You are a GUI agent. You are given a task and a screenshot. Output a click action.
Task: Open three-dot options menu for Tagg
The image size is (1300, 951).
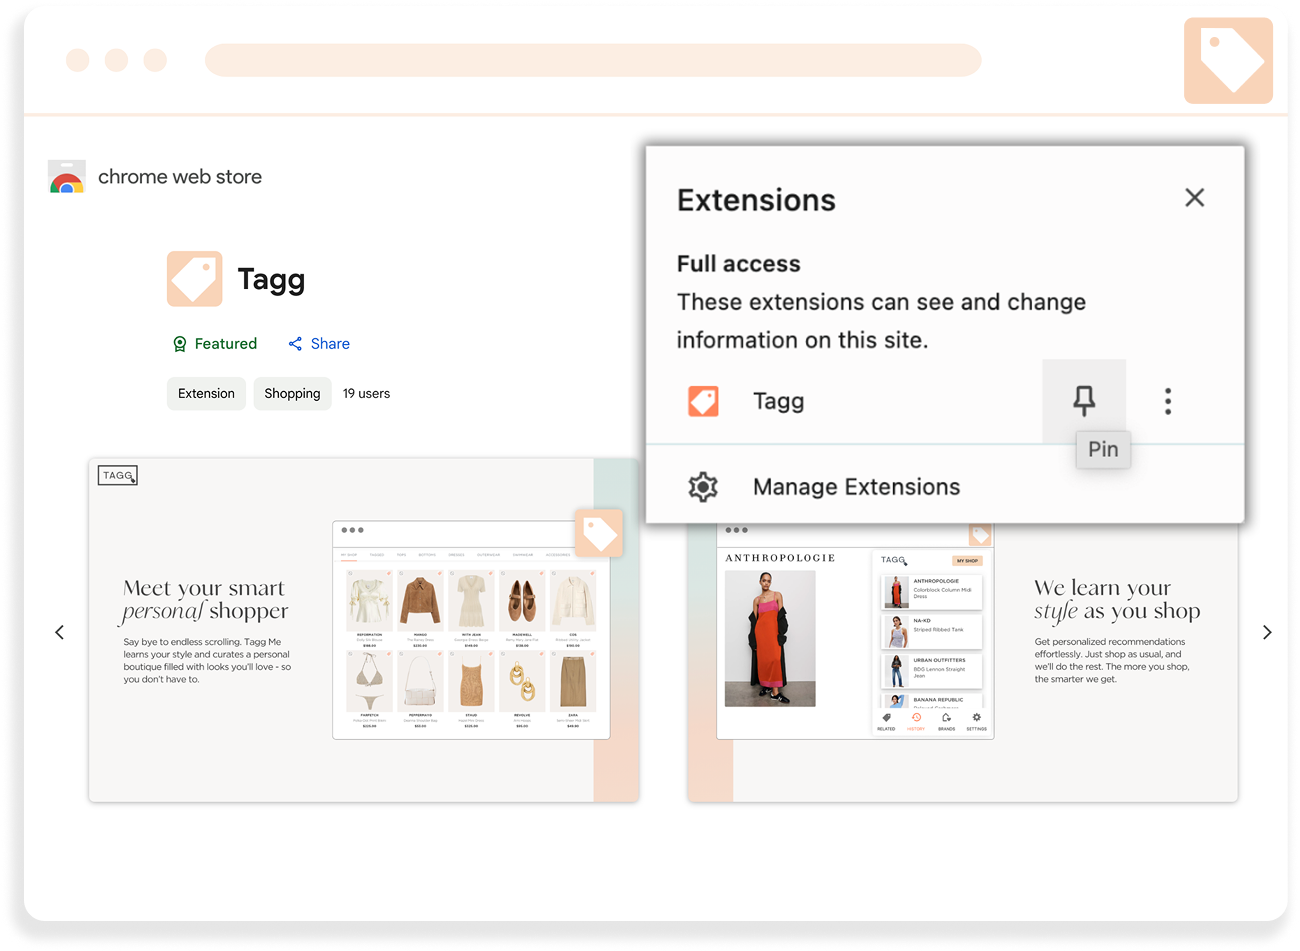pyautogui.click(x=1167, y=401)
